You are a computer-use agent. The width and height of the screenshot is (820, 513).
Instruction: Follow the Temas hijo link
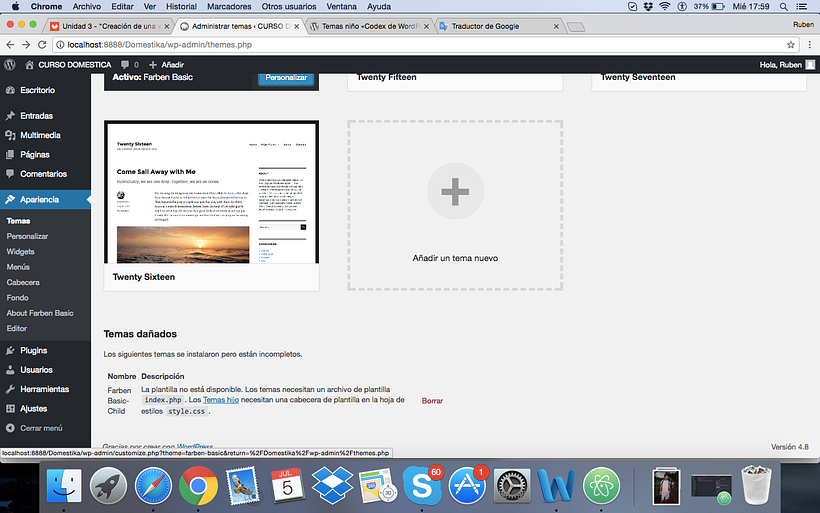coord(221,400)
